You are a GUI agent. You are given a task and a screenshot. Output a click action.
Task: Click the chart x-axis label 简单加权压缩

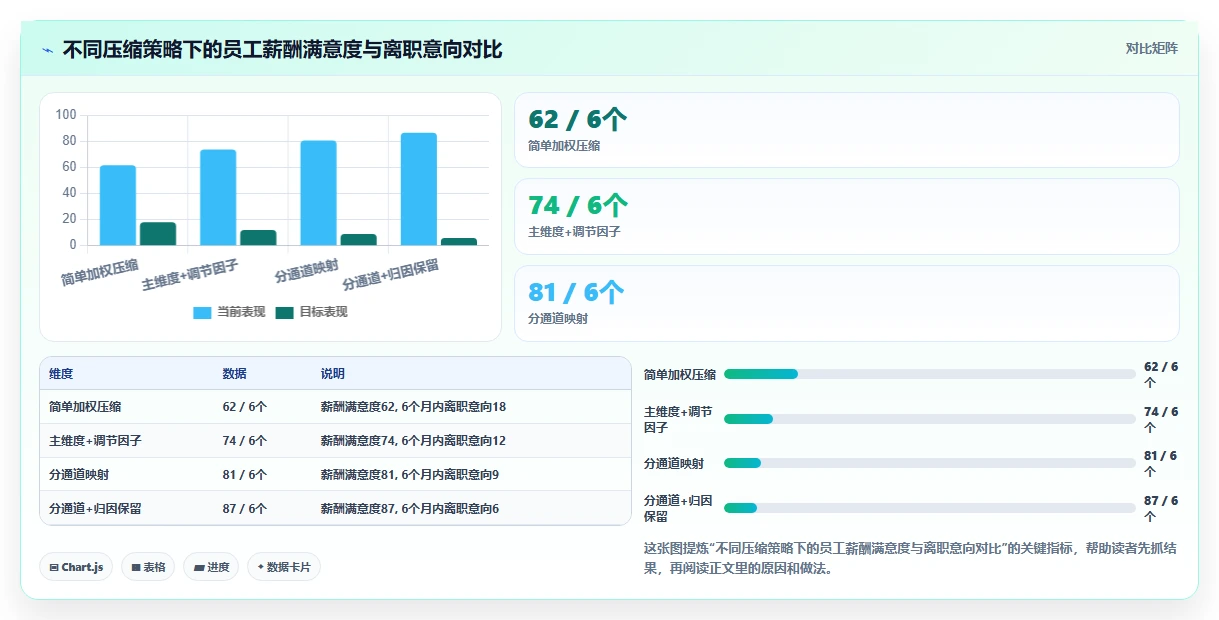100,273
